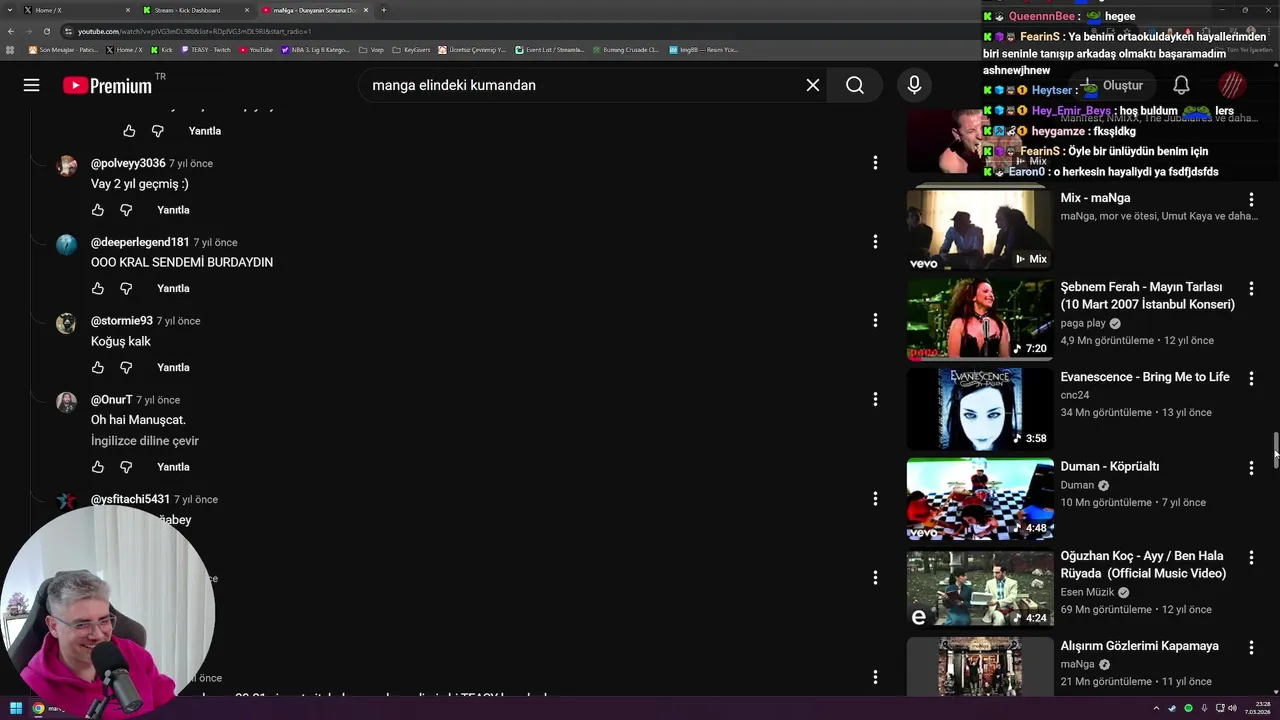Reply to @polveyy3036 with Yanıtla

173,210
